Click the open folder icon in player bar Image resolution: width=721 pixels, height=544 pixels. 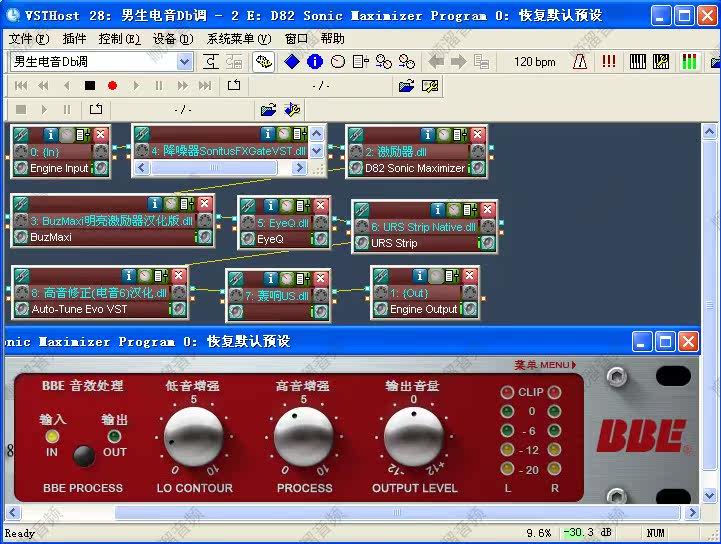tap(406, 86)
